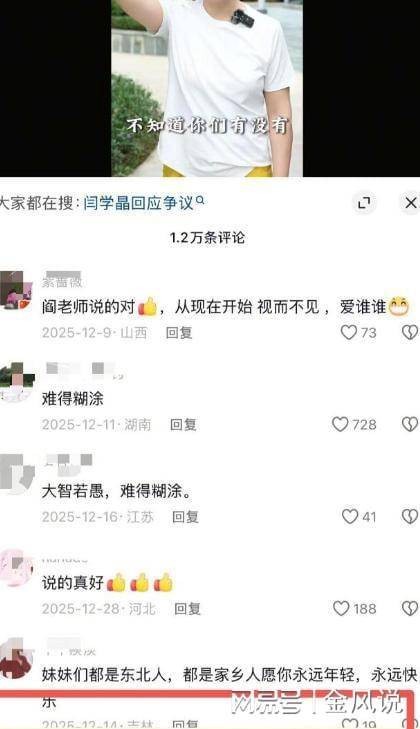Dislike the Hunan 难得糊涂 comment
Viewport: 420px width, 729px height.
[x=410, y=424]
